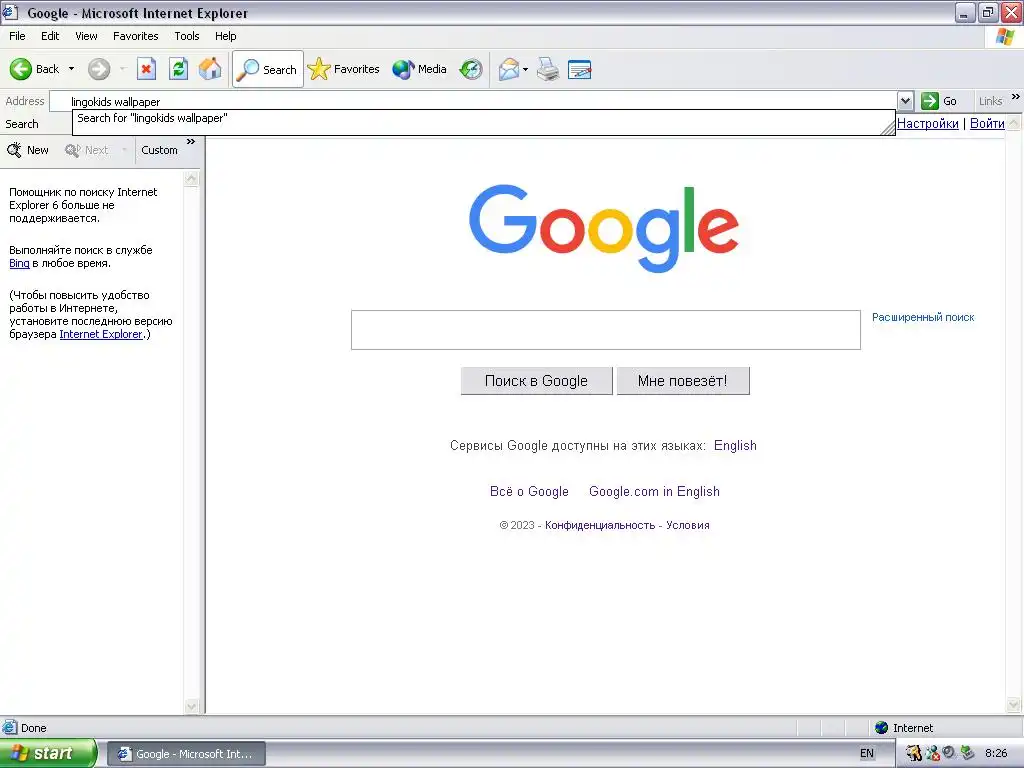Open the View menu
The height and width of the screenshot is (768, 1024).
tap(86, 37)
